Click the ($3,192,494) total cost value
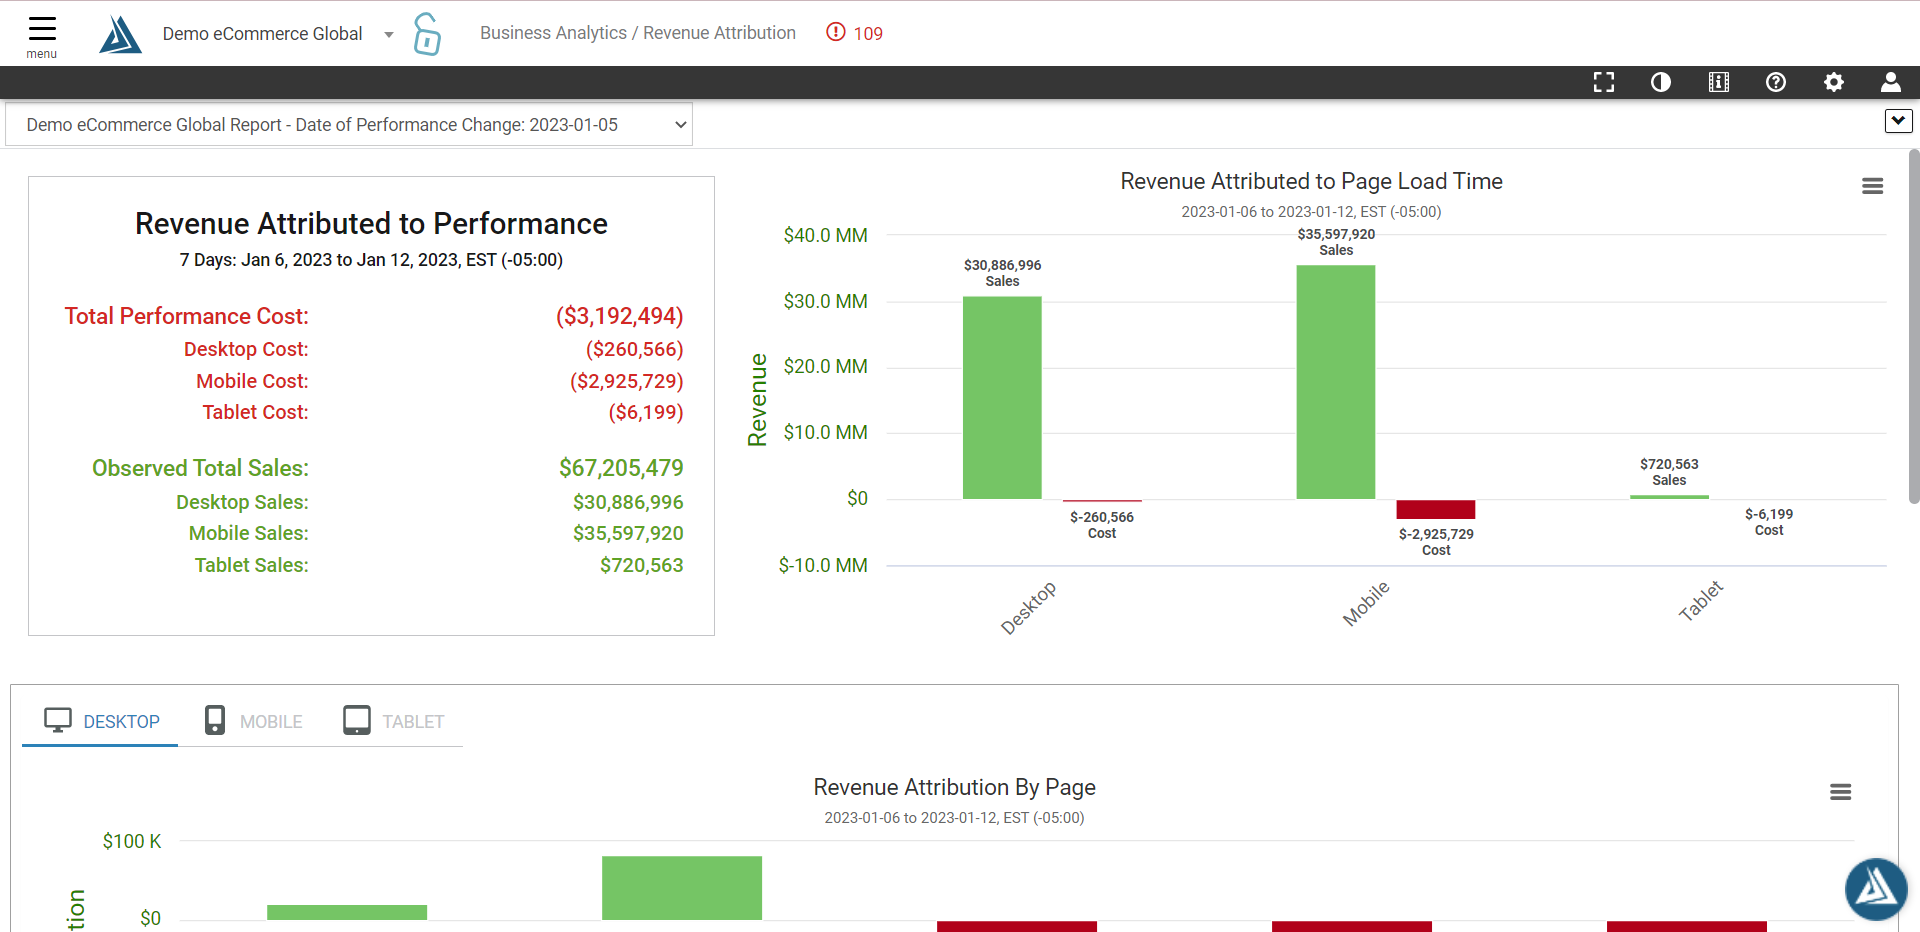This screenshot has width=1920, height=932. click(x=619, y=316)
